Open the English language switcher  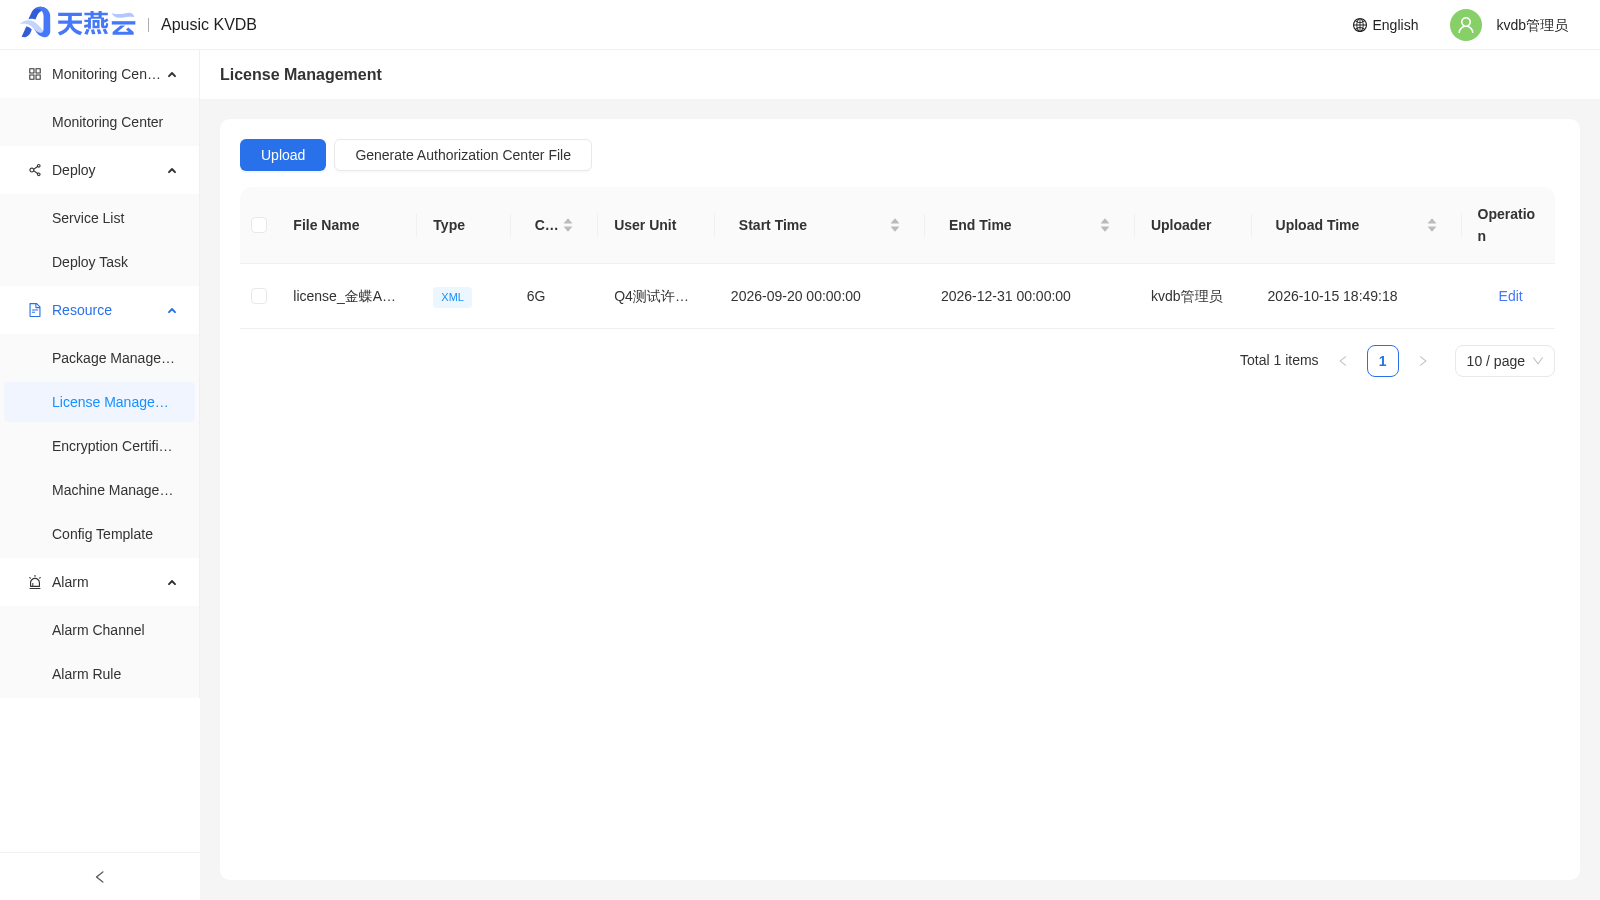tap(1386, 25)
